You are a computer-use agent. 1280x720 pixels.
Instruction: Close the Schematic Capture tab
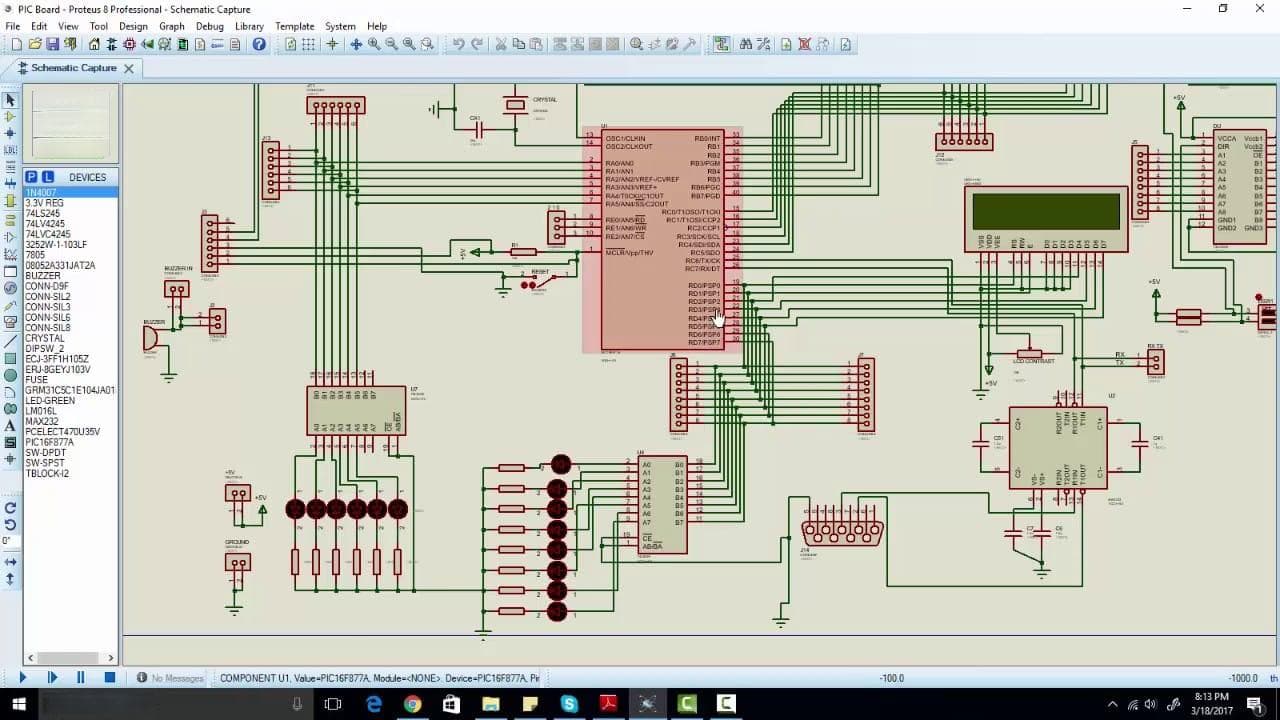tap(128, 68)
